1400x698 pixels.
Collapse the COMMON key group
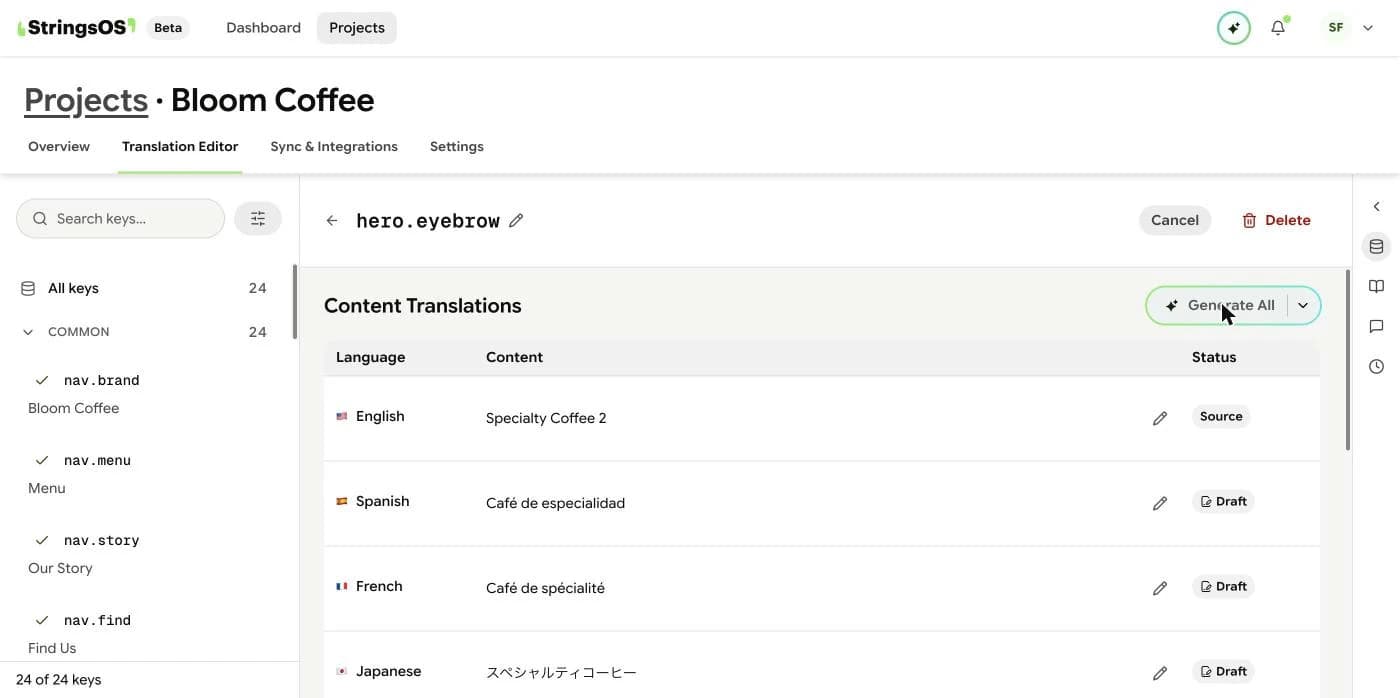click(x=28, y=332)
